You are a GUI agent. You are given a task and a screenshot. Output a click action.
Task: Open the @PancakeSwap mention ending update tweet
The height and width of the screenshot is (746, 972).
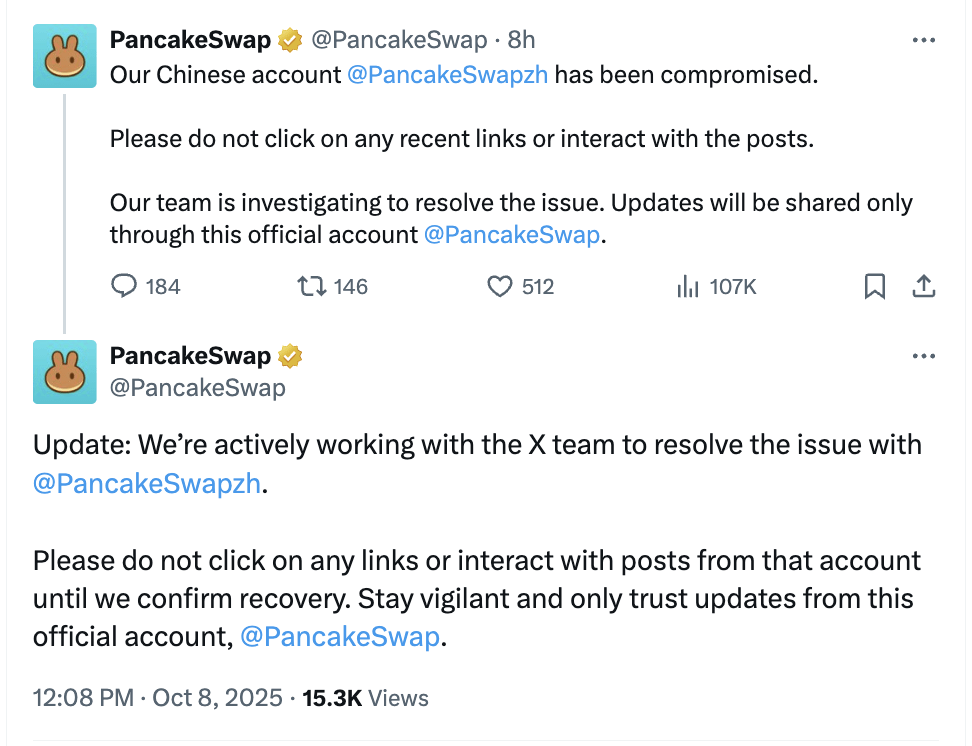pyautogui.click(x=340, y=637)
